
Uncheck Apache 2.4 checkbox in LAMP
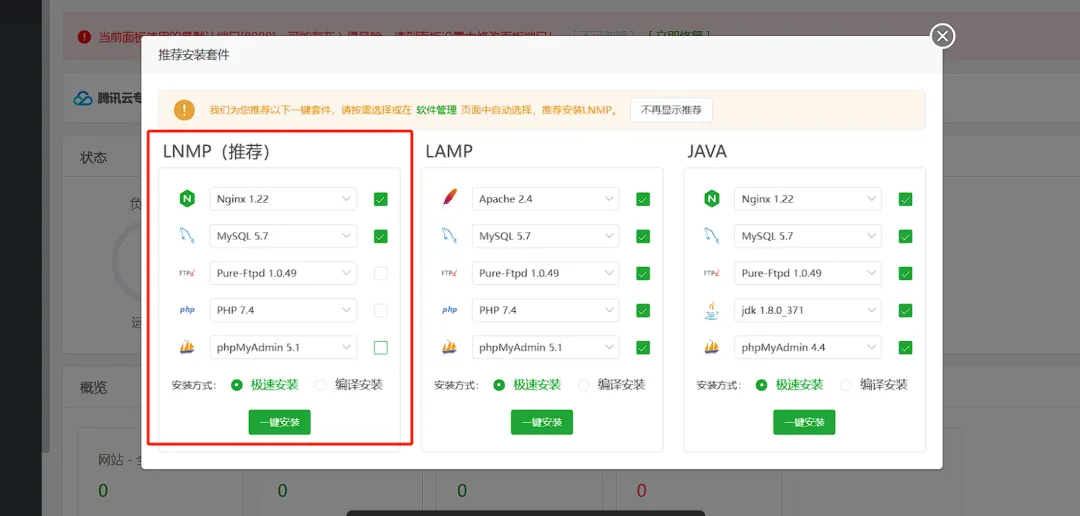pyautogui.click(x=643, y=199)
